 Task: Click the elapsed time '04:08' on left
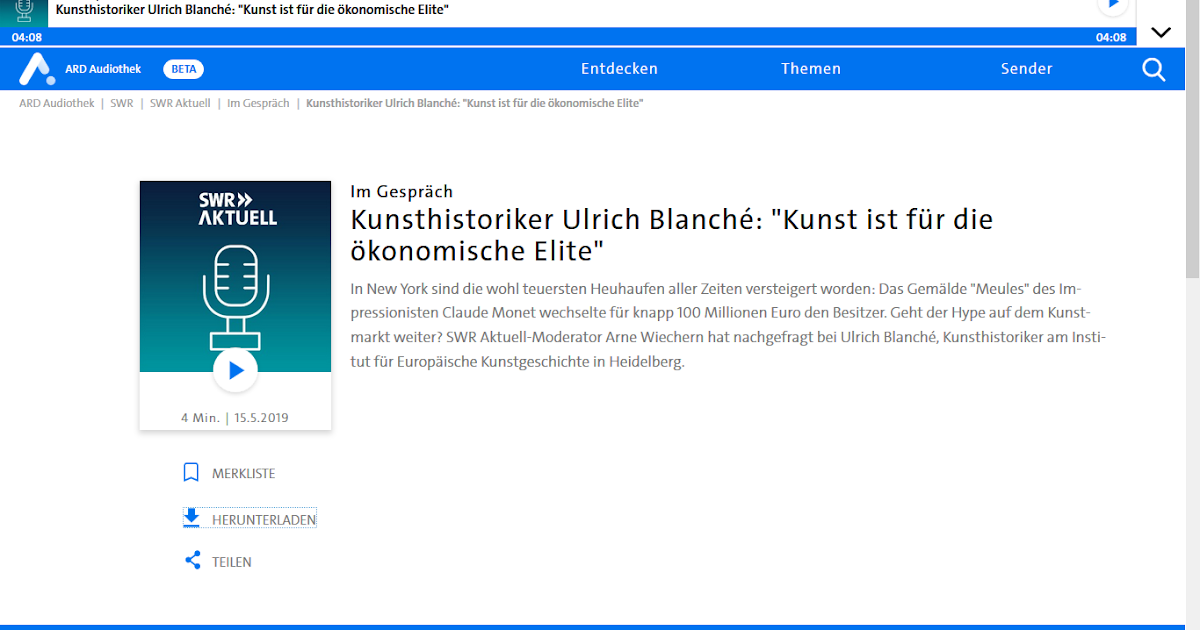pos(27,38)
